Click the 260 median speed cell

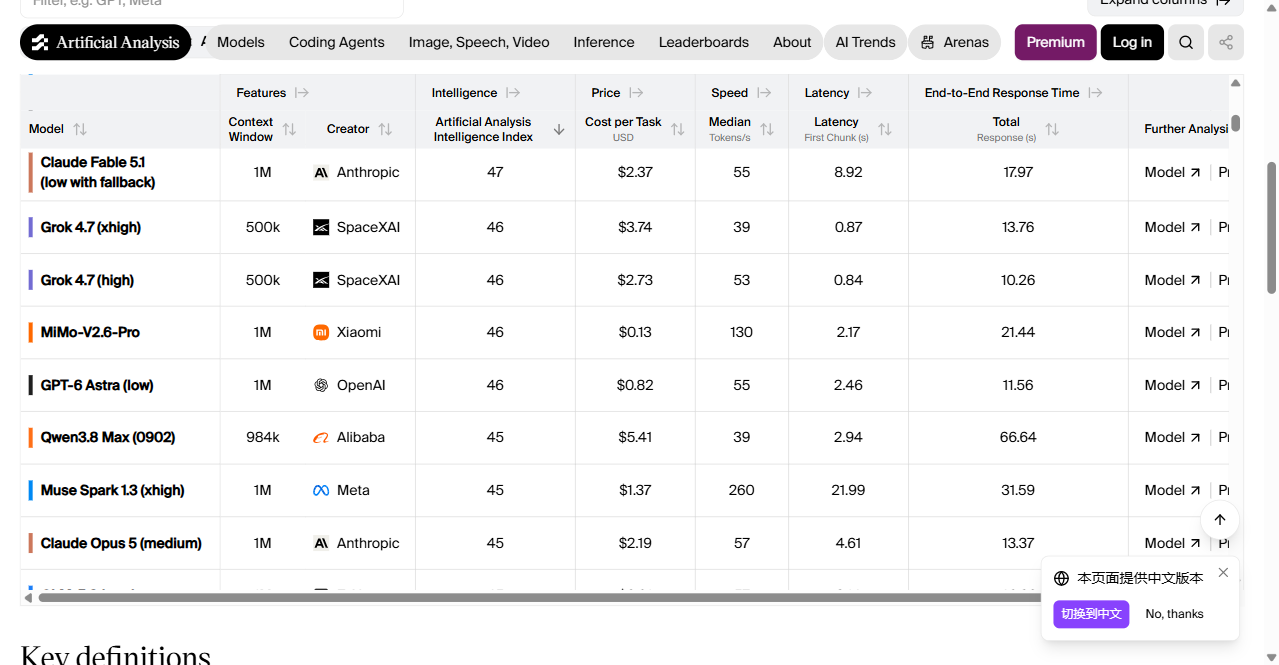point(741,490)
